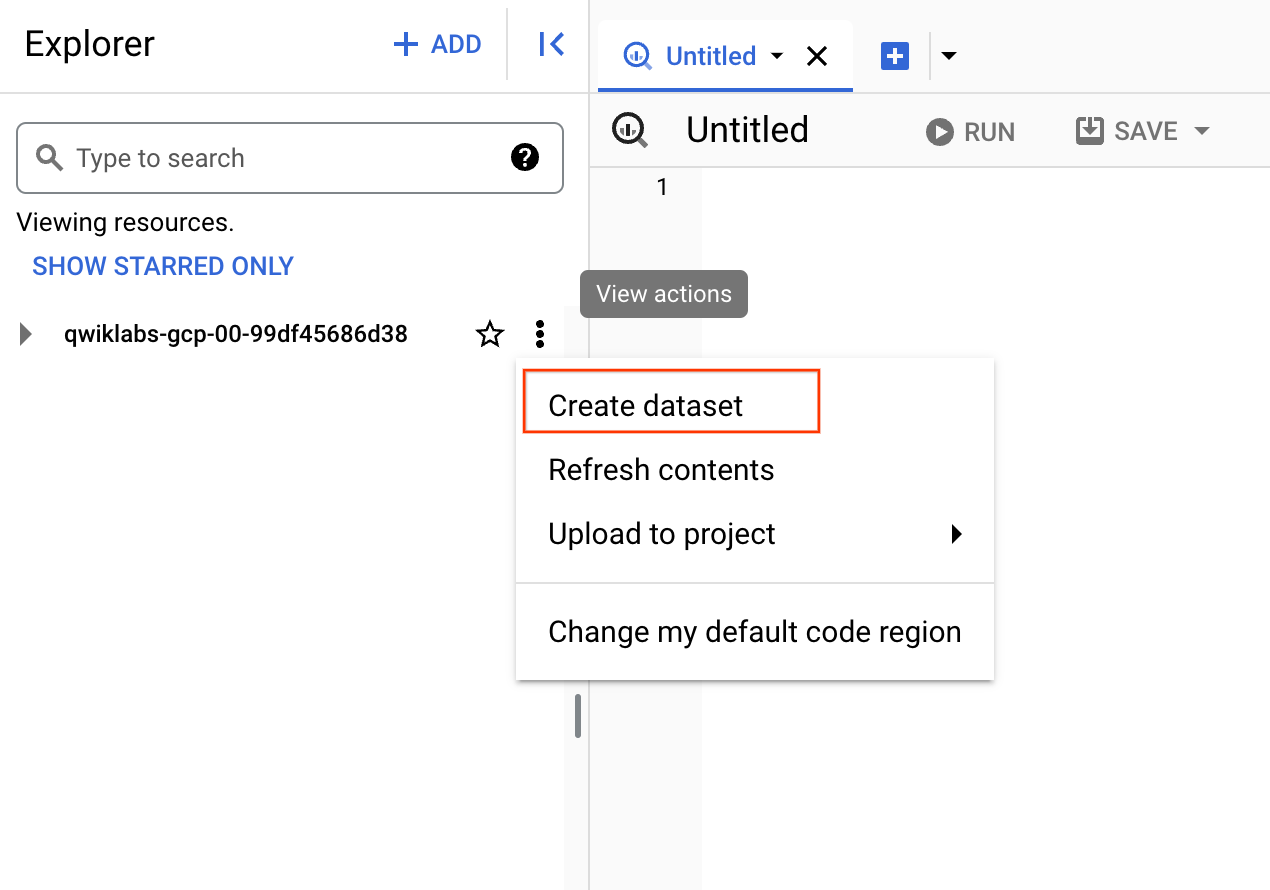Expand the qwiklabs-gcp-00-99df45686d38 project tree
The height and width of the screenshot is (890, 1270).
[25, 334]
